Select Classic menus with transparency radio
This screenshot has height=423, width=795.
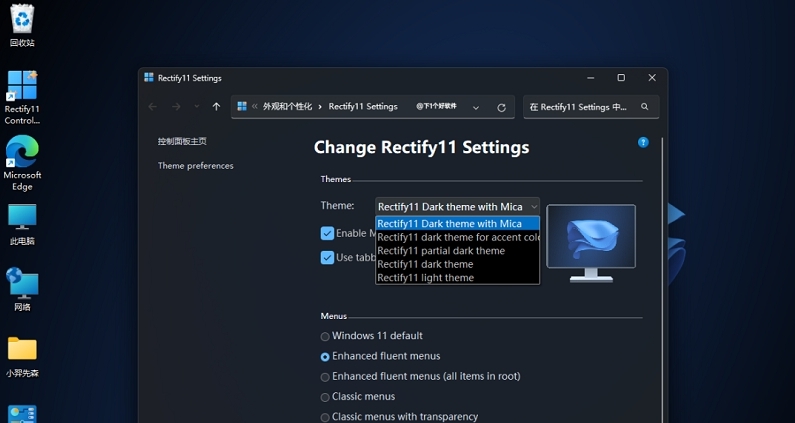point(325,417)
